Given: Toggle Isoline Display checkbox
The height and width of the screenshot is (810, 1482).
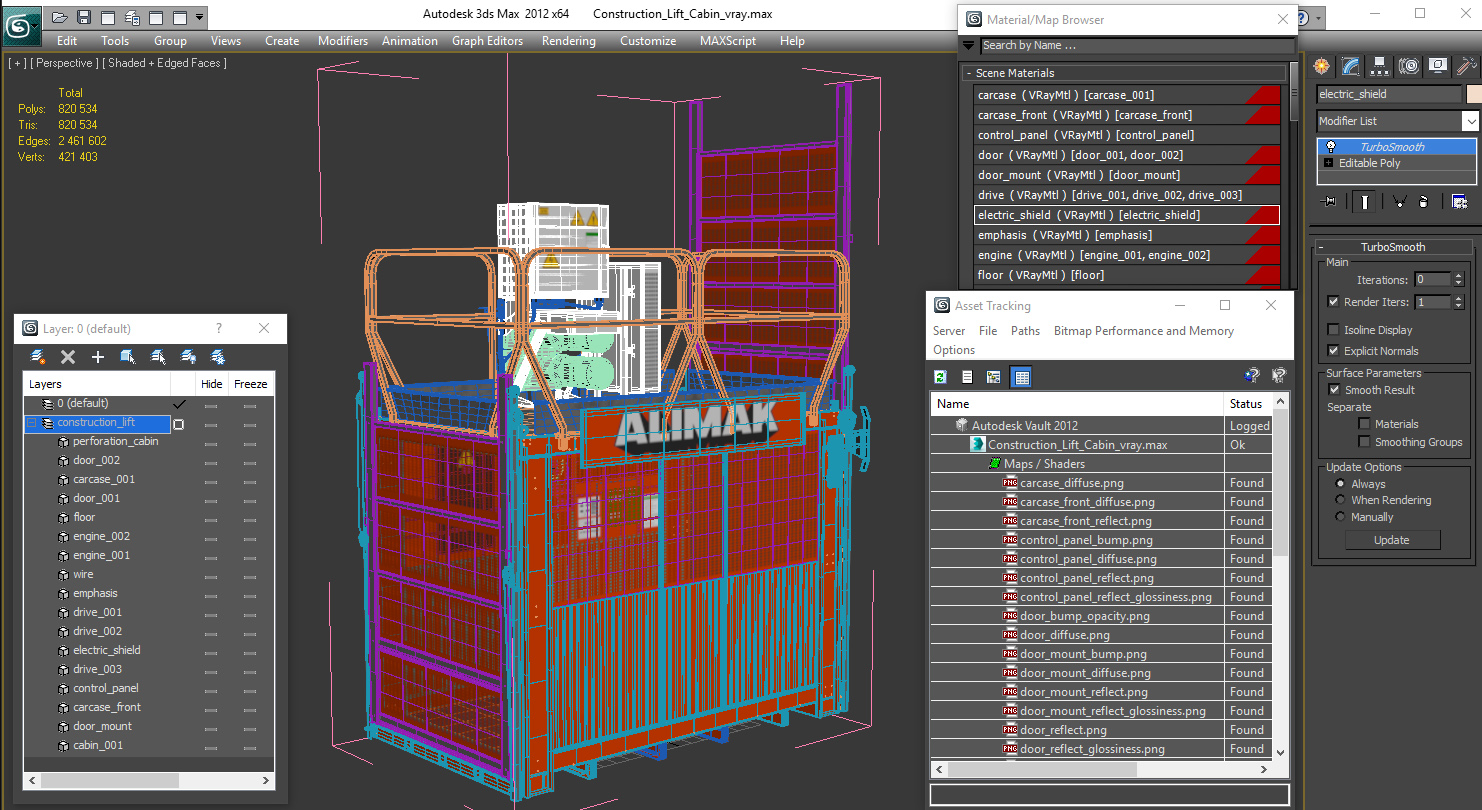Looking at the screenshot, I should pos(1333,330).
